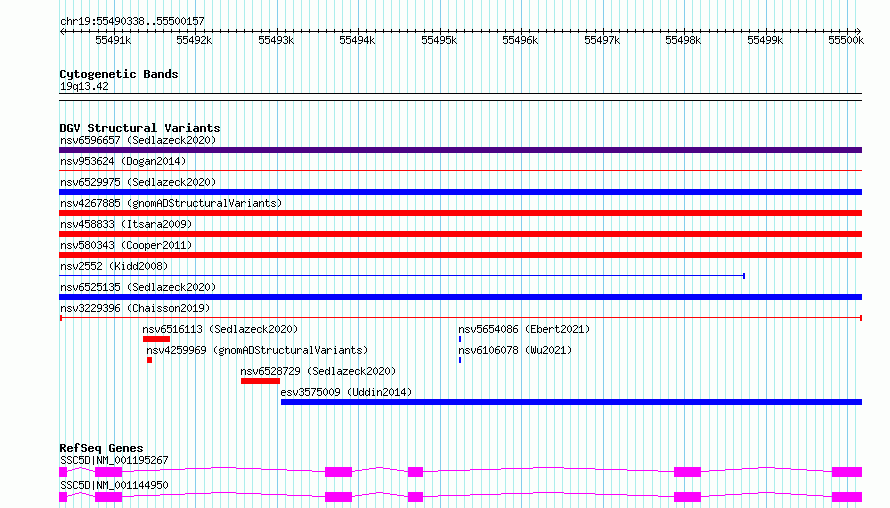Viewport: 890px width, 508px height.
Task: Open nsv953624 (Dogan2014) variant label
Action: [123, 161]
